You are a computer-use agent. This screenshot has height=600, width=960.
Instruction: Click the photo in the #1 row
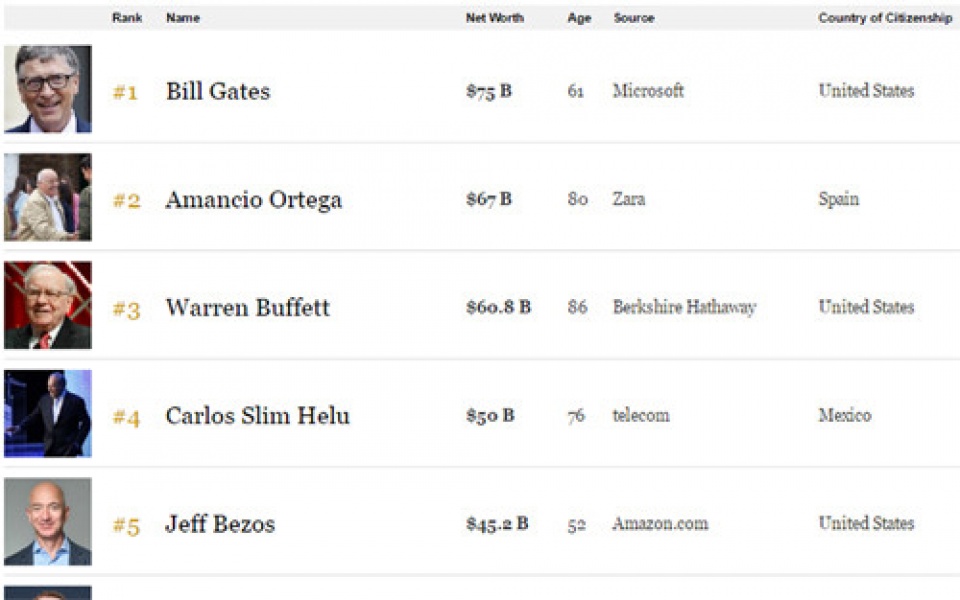(48, 89)
